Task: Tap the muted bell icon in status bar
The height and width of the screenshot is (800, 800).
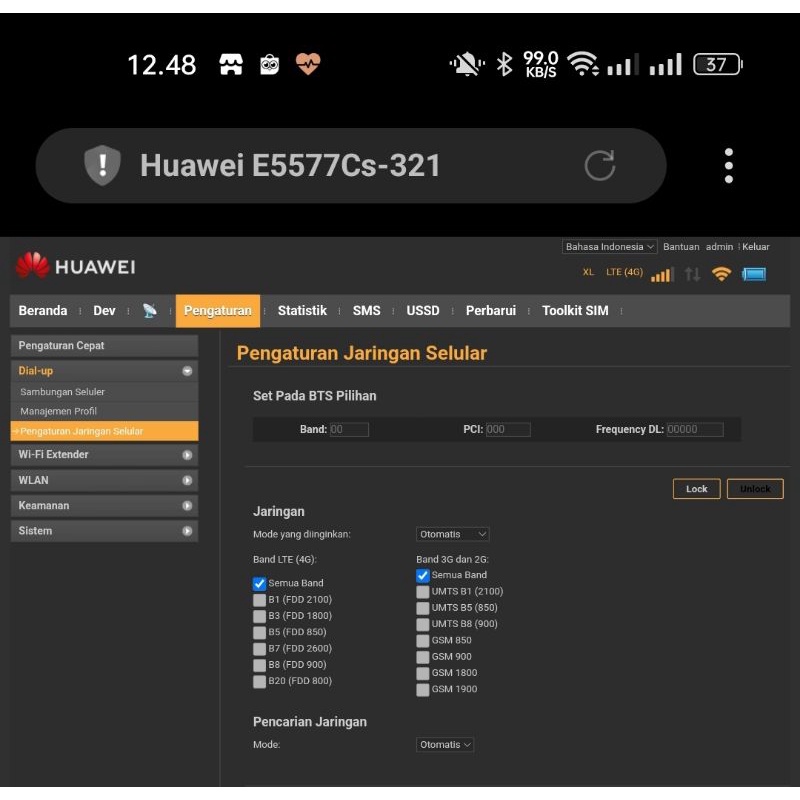Action: coord(466,65)
